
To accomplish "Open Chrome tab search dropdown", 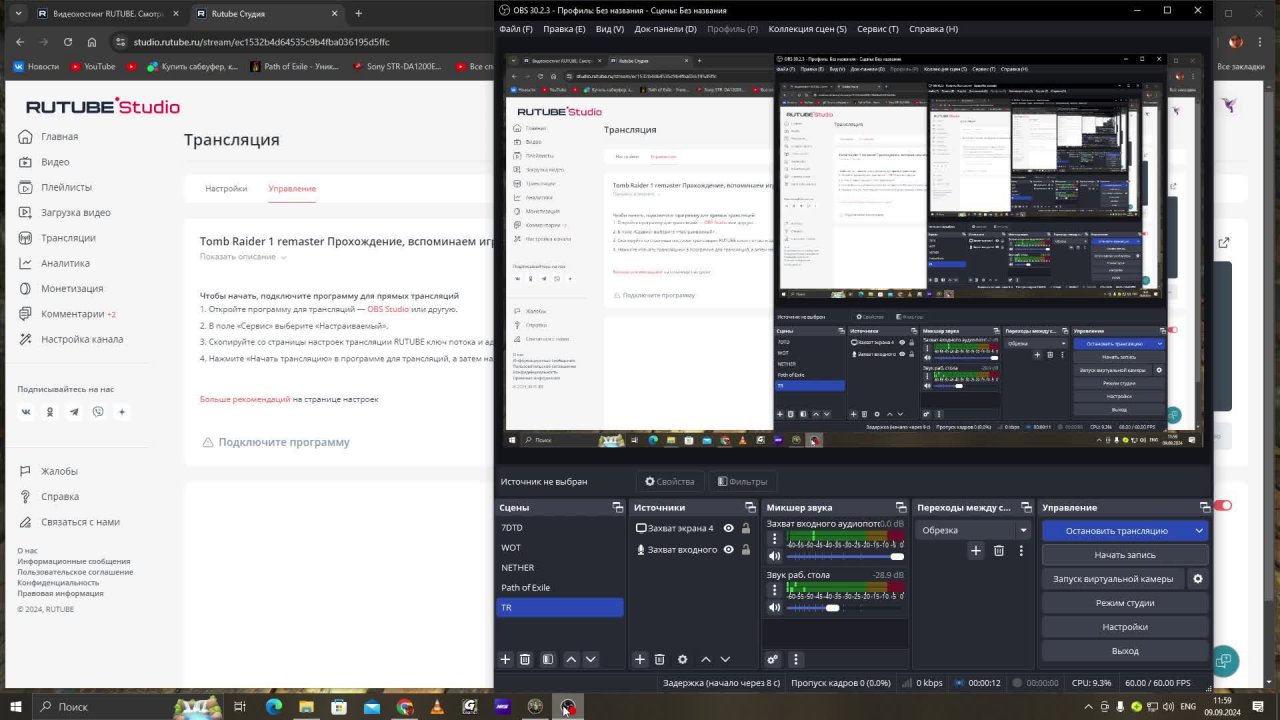I will tap(17, 13).
